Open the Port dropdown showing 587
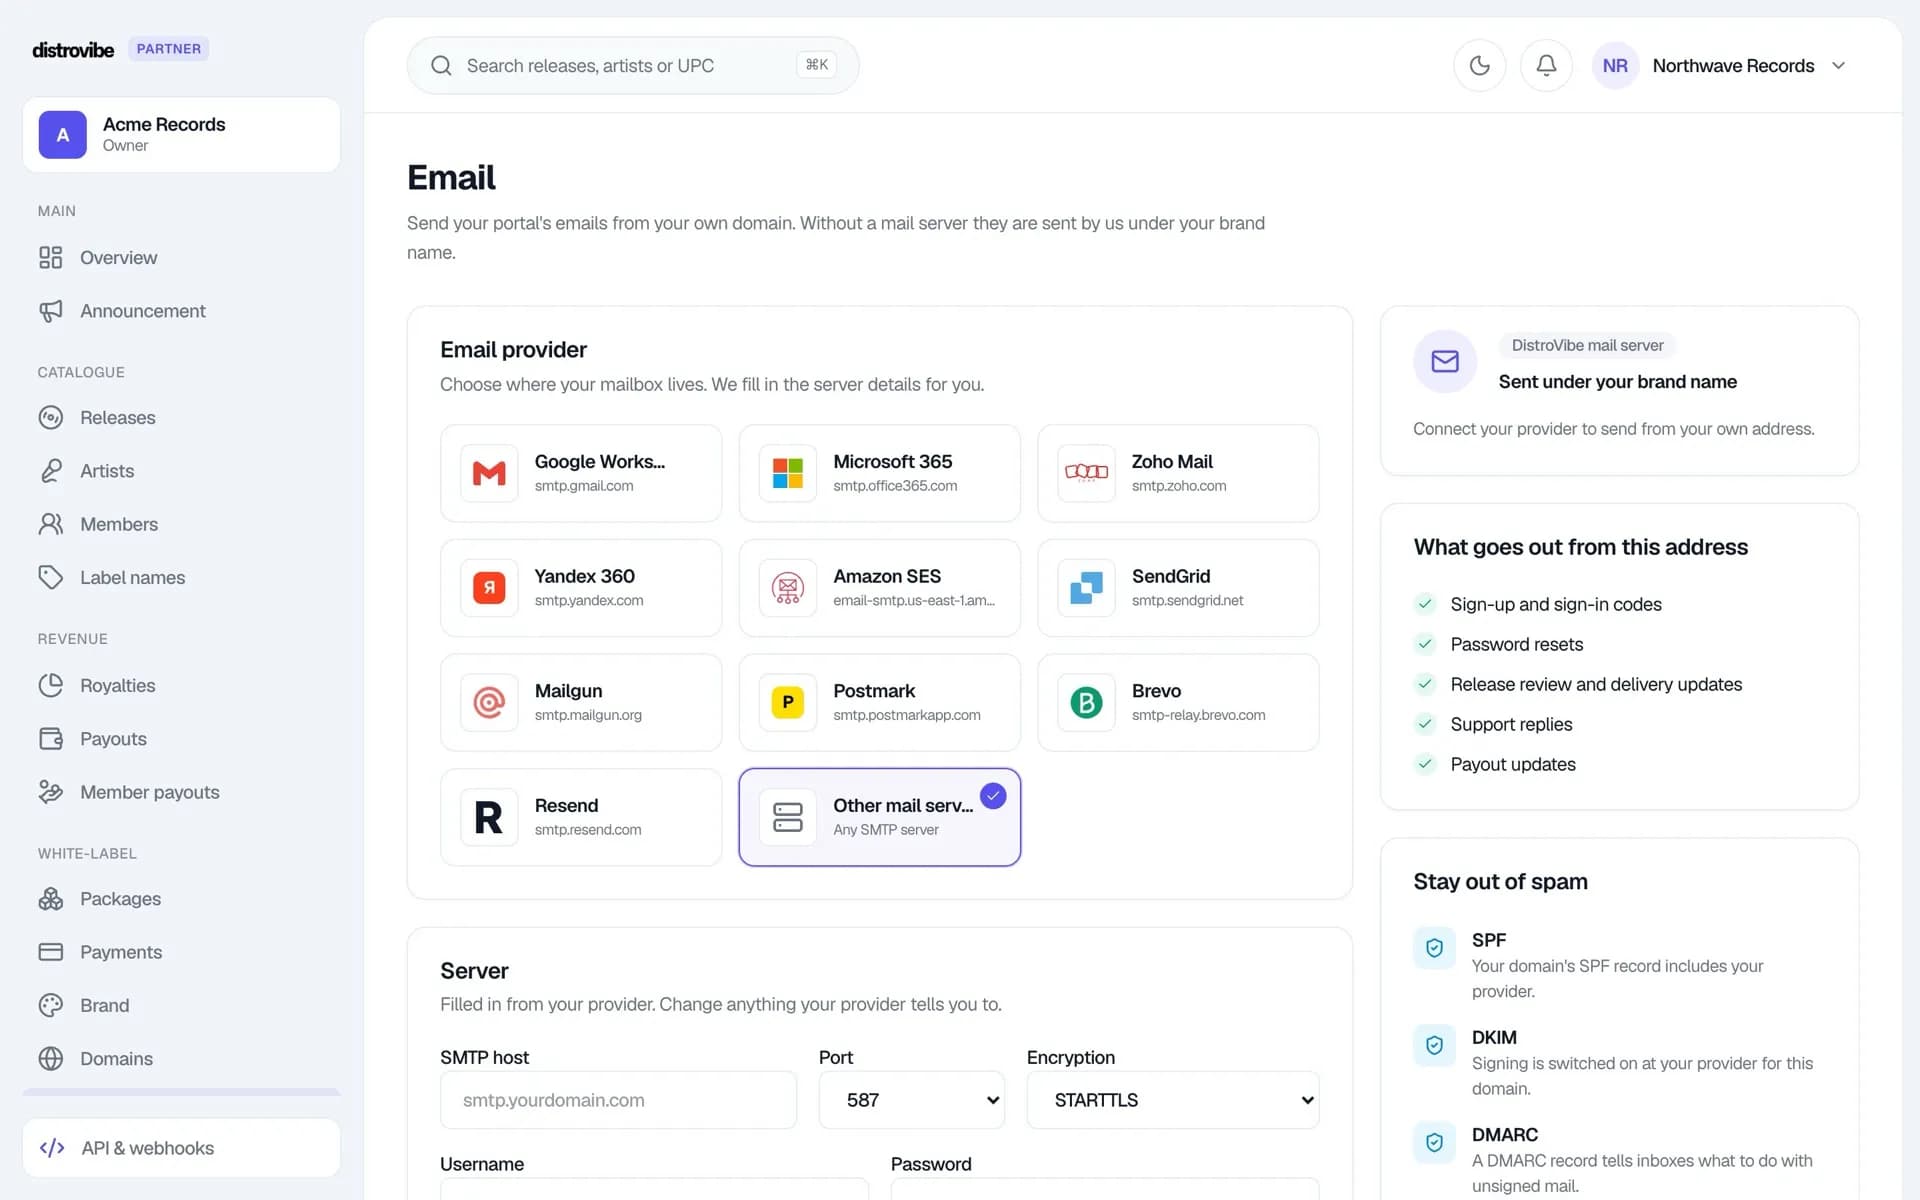Image resolution: width=1920 pixels, height=1200 pixels. click(912, 1100)
